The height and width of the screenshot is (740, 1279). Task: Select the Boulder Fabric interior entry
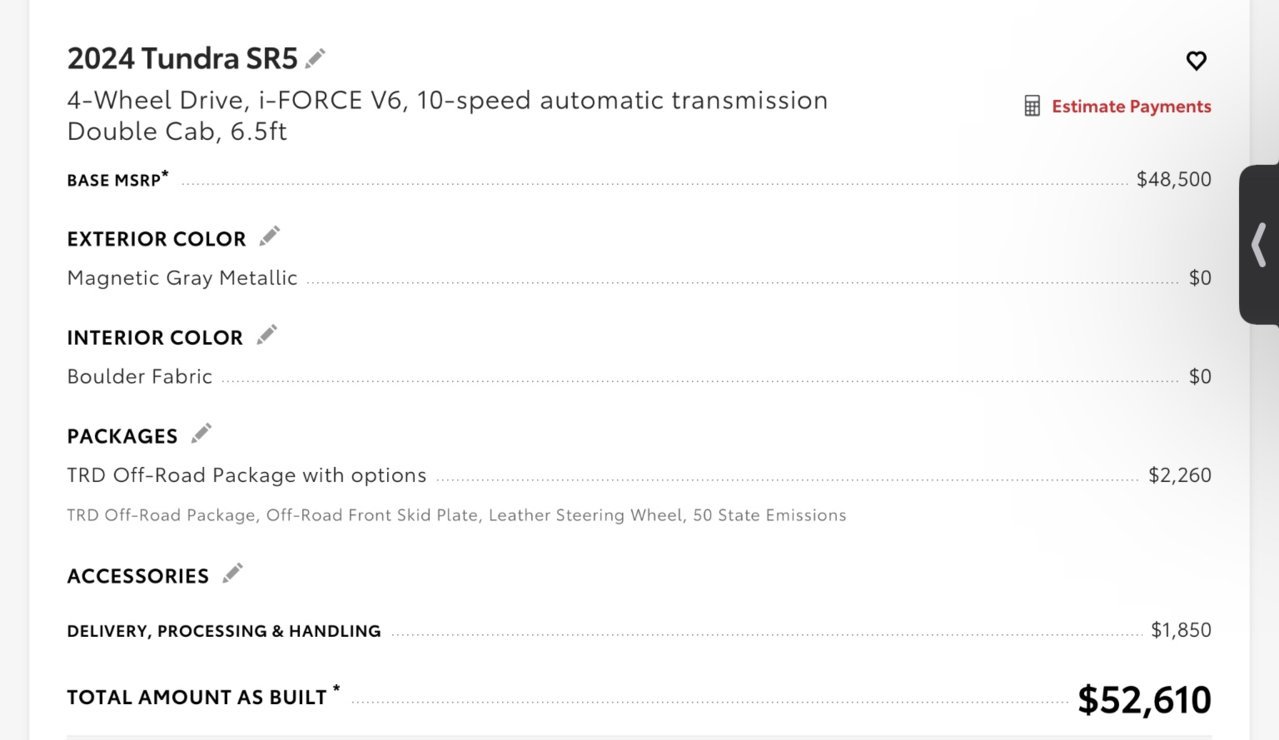pyautogui.click(x=140, y=376)
